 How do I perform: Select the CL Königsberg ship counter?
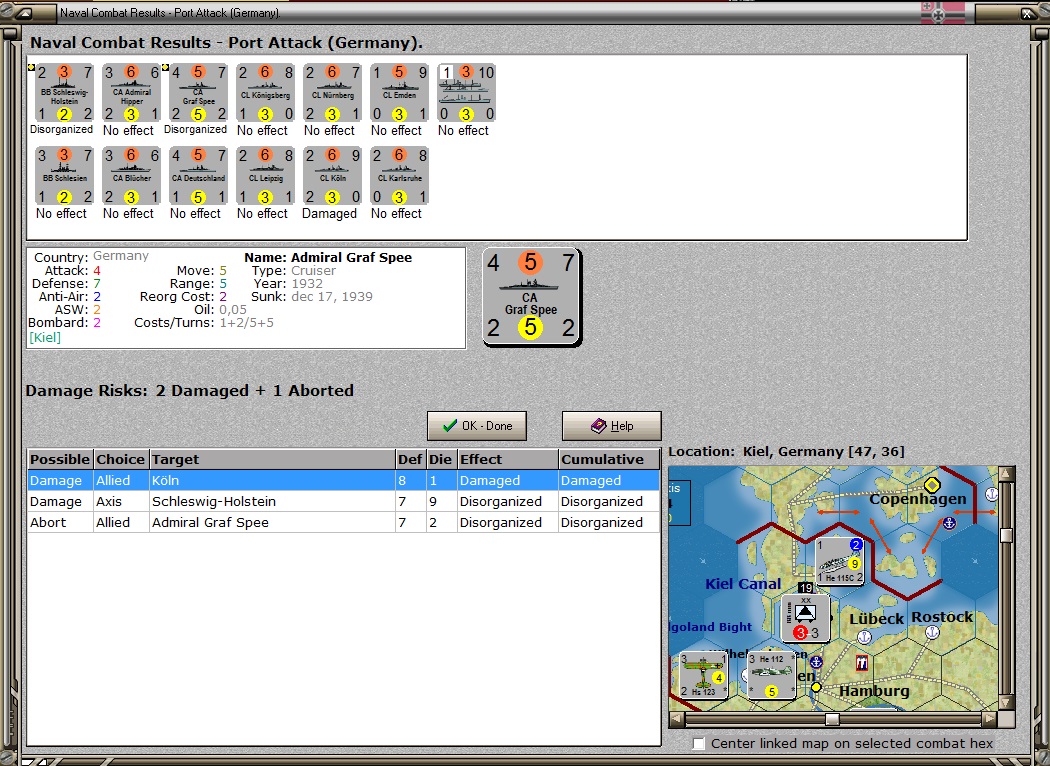pos(265,93)
